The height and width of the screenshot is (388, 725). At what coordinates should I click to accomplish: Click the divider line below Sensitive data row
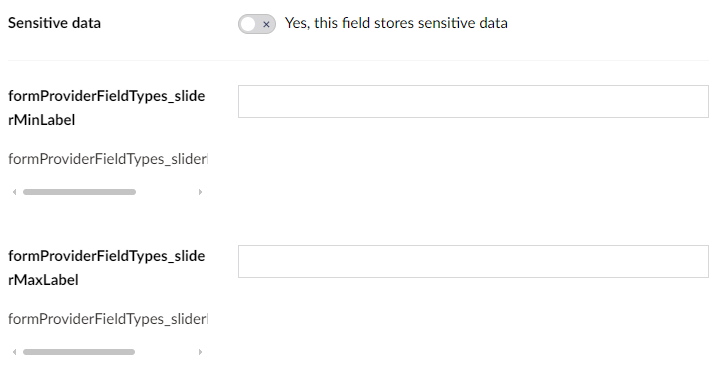[x=358, y=60]
